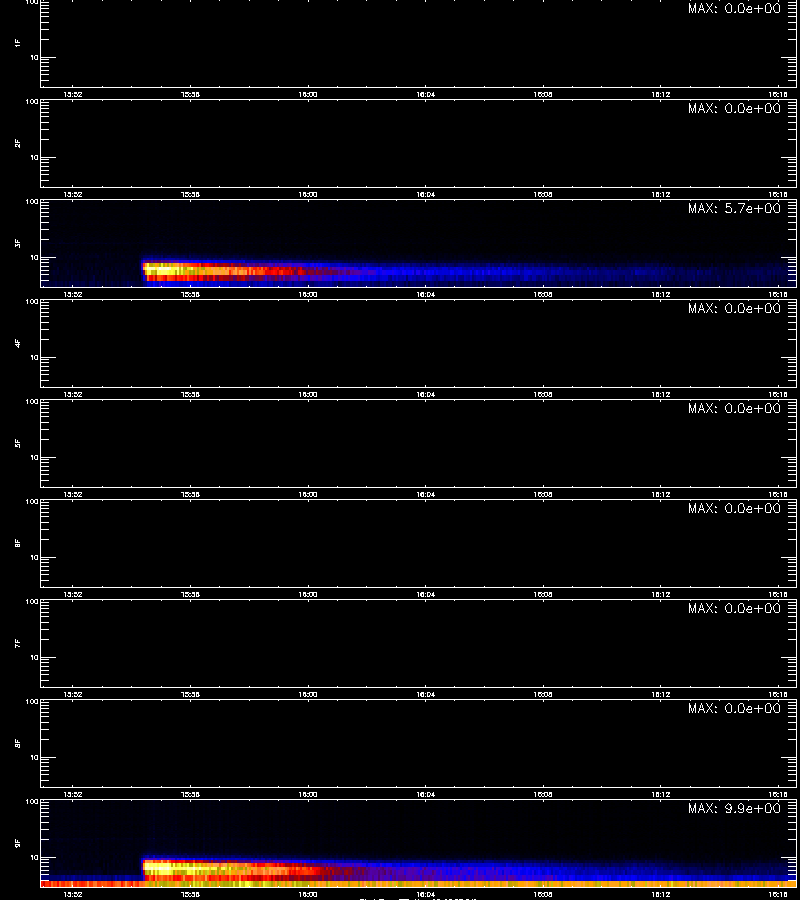This screenshot has width=800, height=900.
Task: Click the 16:00 time label under panel 7F
Action: tap(308, 695)
